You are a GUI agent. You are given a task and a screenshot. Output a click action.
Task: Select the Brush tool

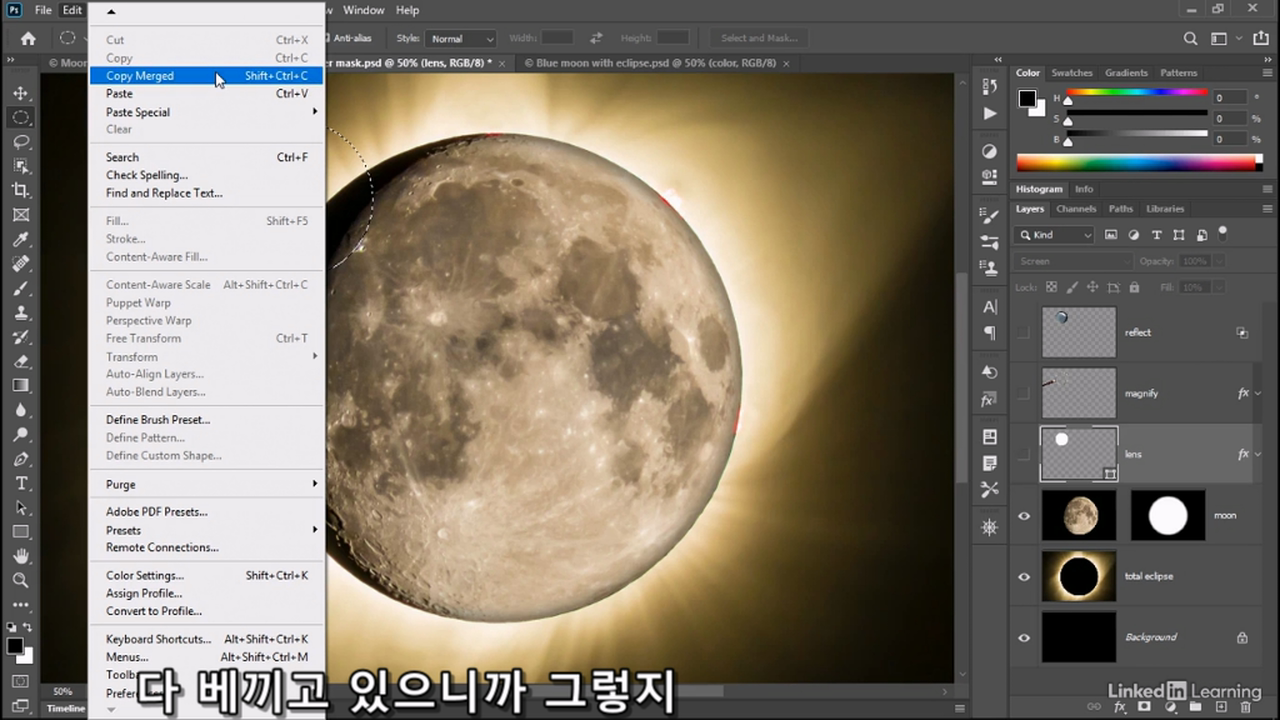click(21, 288)
